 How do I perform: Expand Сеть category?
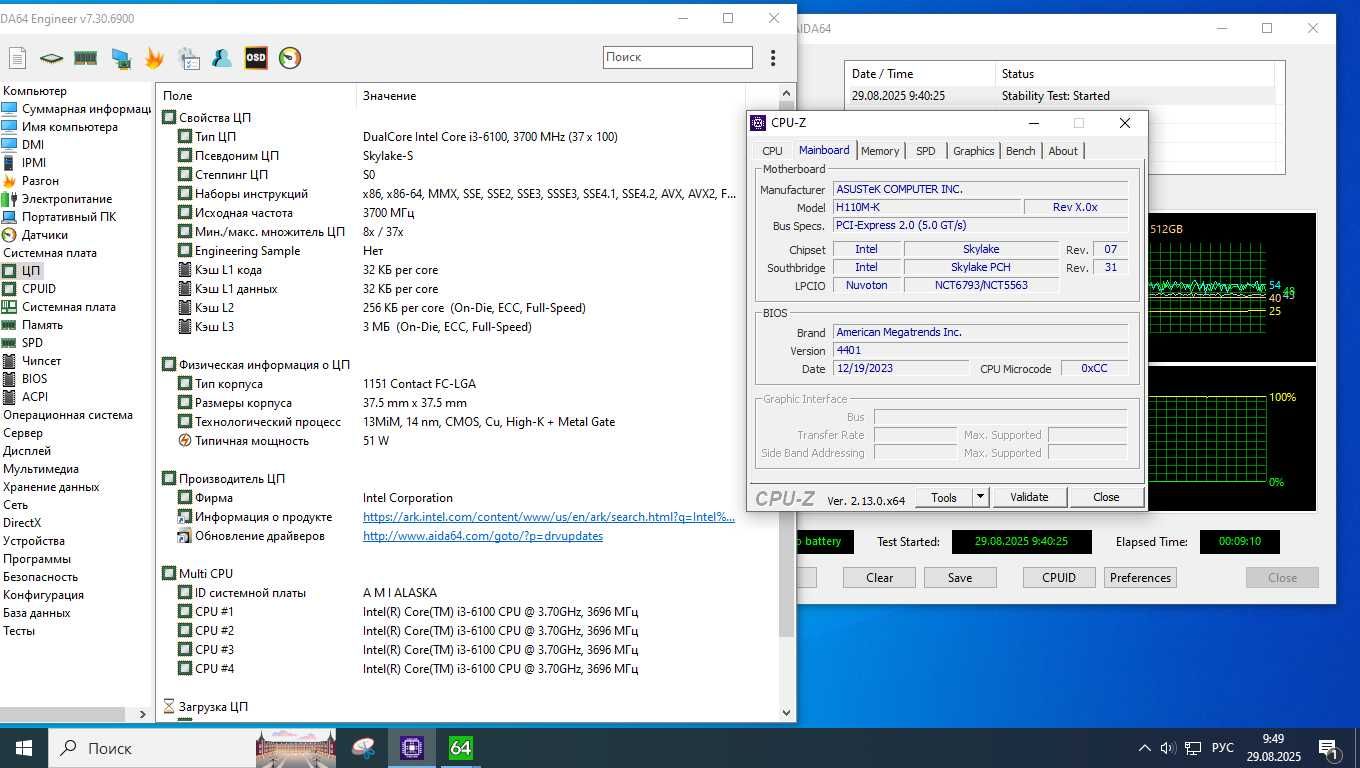click(x=16, y=505)
